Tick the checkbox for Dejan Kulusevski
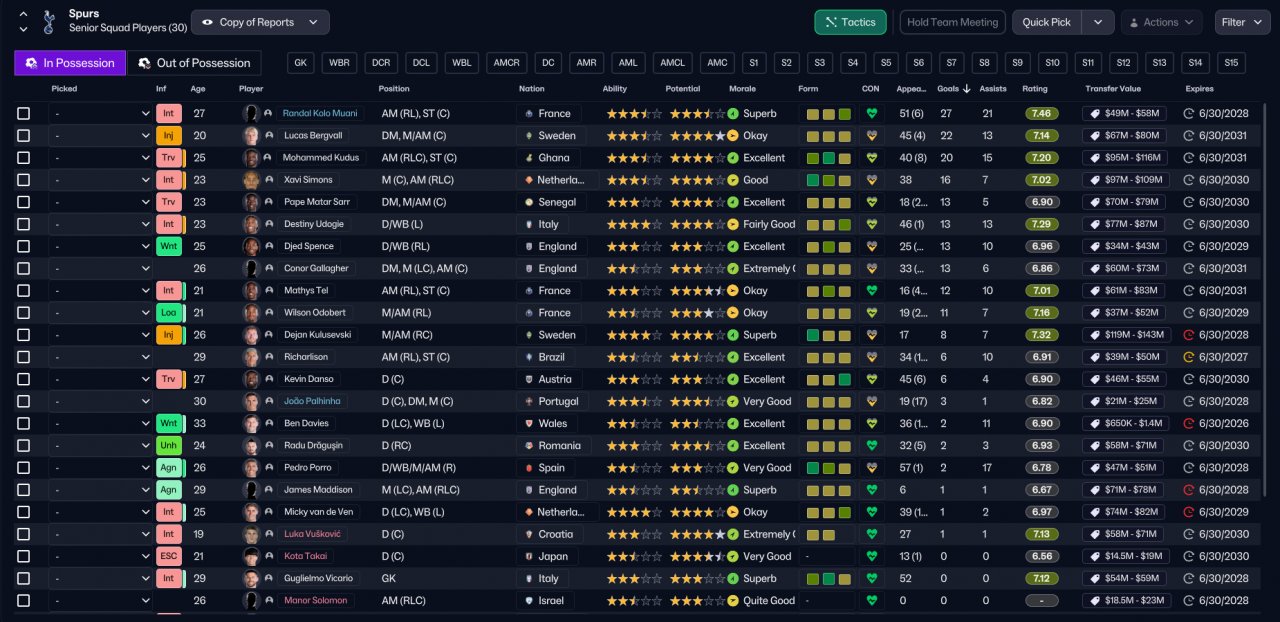Screen dimensions: 1280x622 [24, 335]
